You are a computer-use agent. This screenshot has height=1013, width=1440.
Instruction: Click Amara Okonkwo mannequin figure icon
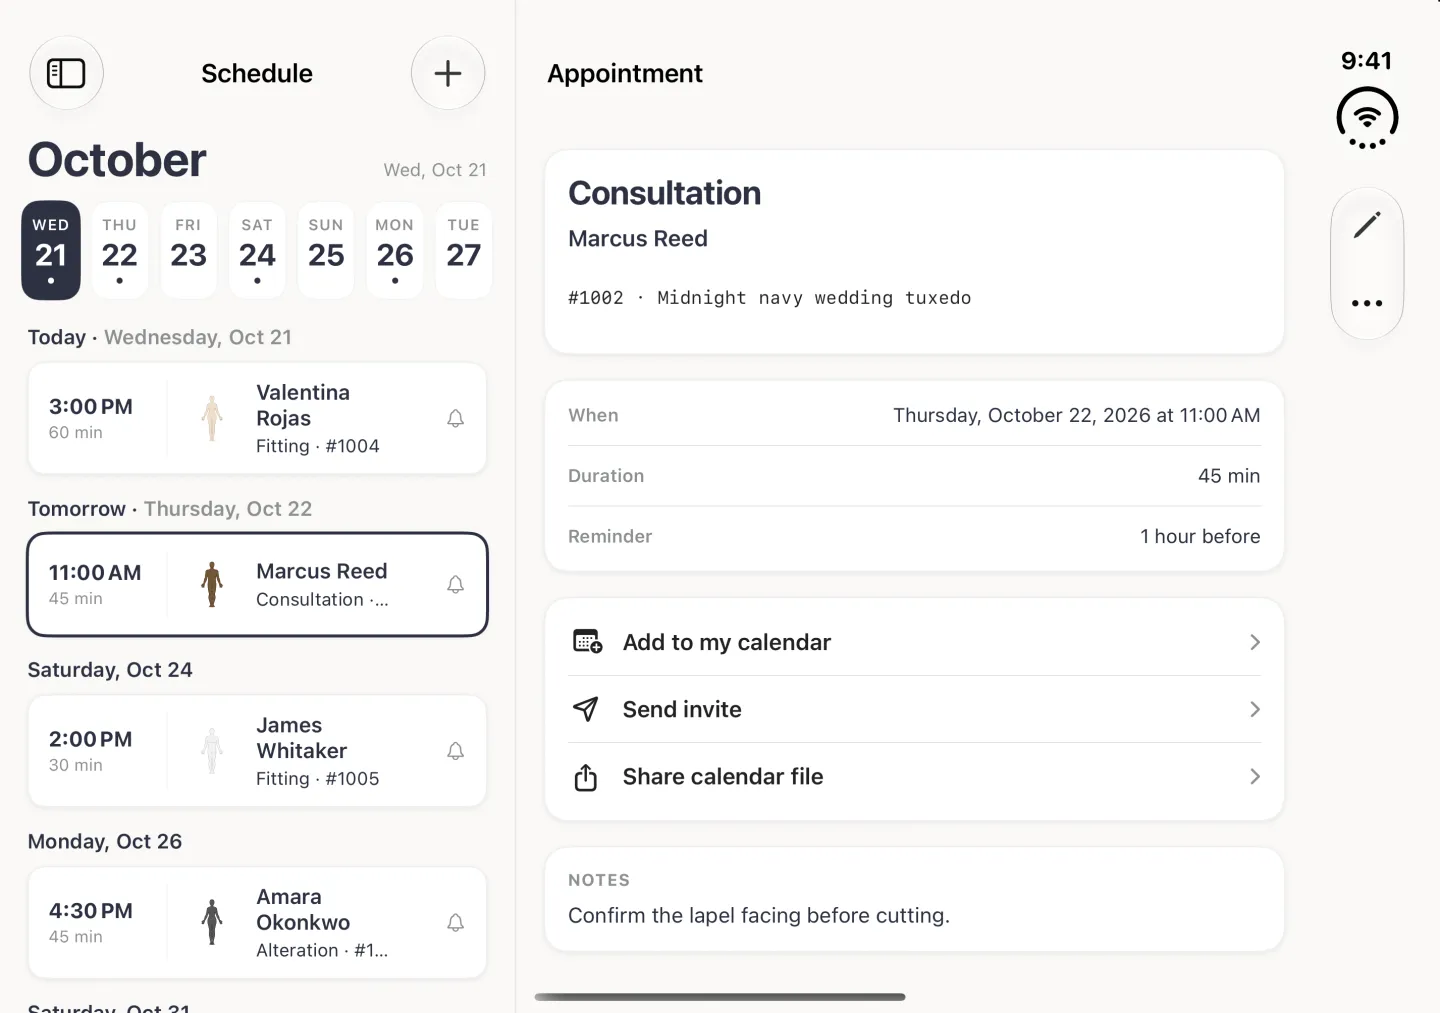tap(212, 922)
